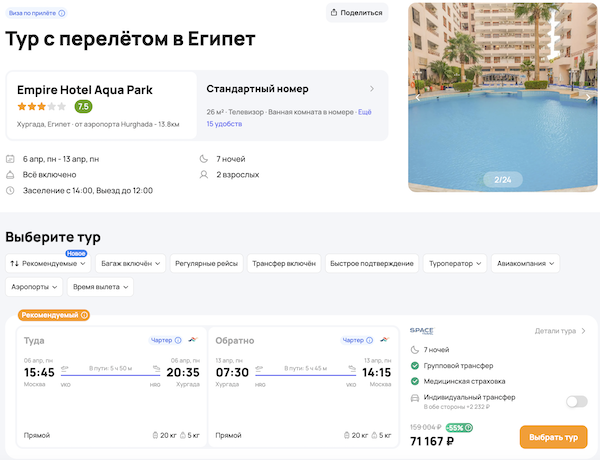
Task: Expand the 'Туроператор' filter dropdown
Action: 456,263
